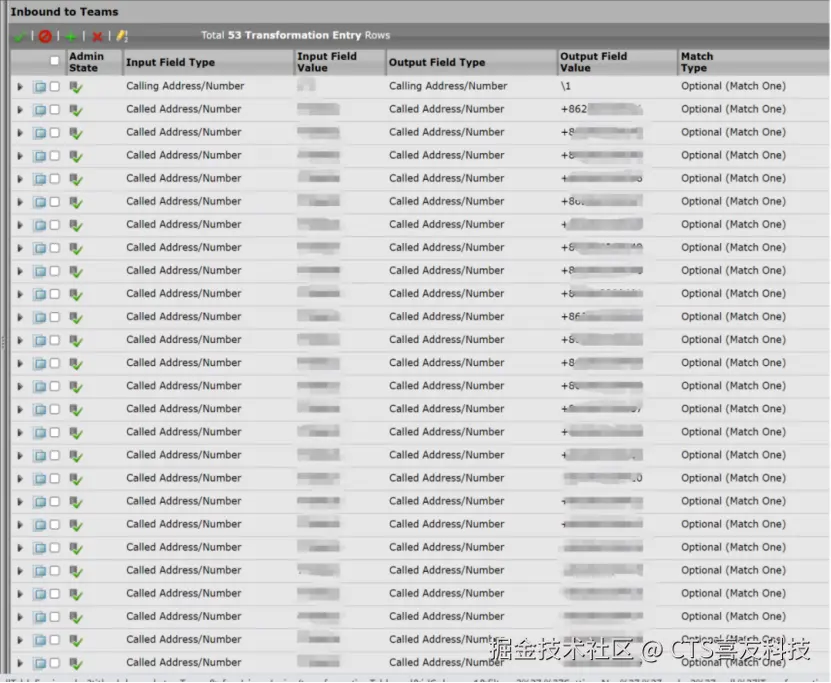
Task: Delete selected entries with the red X icon
Action: 97,37
